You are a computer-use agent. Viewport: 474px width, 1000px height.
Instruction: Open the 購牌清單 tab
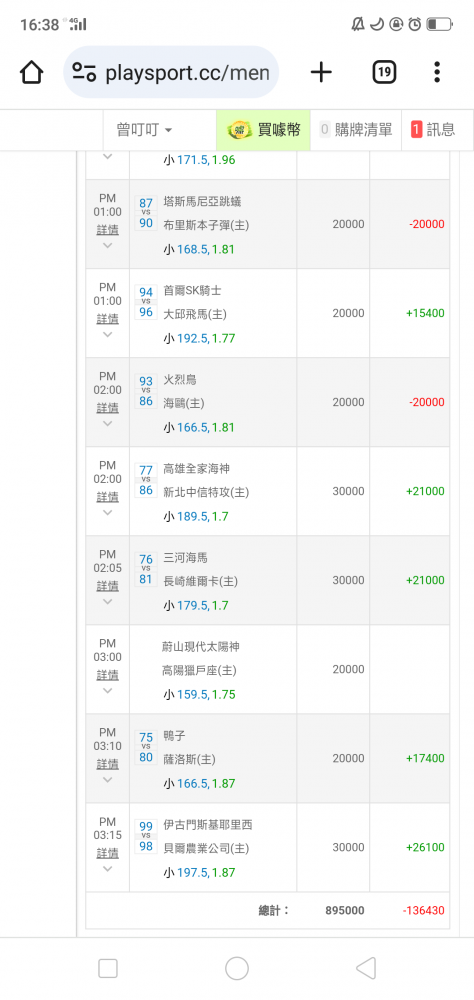point(356,130)
